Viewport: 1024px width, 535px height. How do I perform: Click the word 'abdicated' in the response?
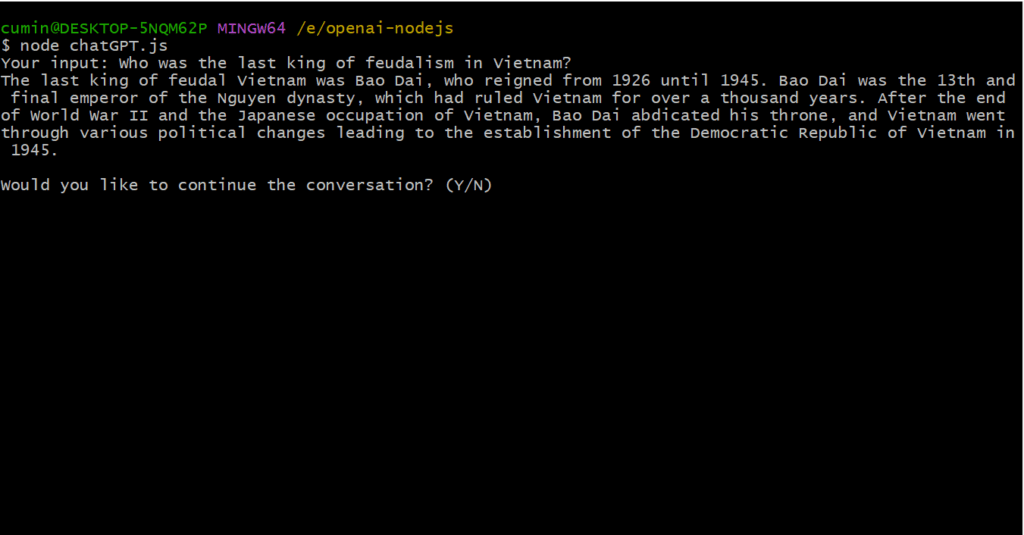(x=675, y=116)
